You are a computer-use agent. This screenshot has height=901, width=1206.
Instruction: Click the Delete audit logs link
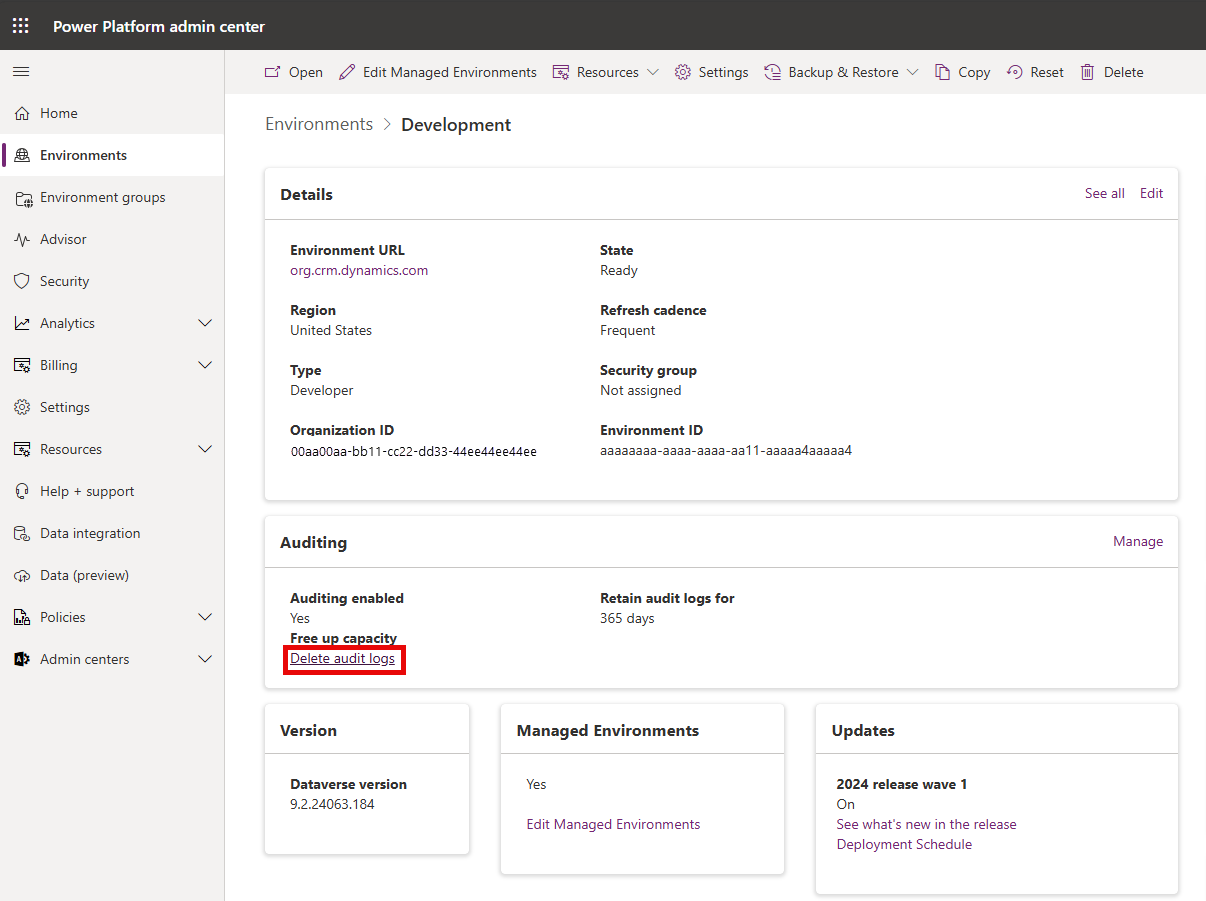click(x=342, y=659)
